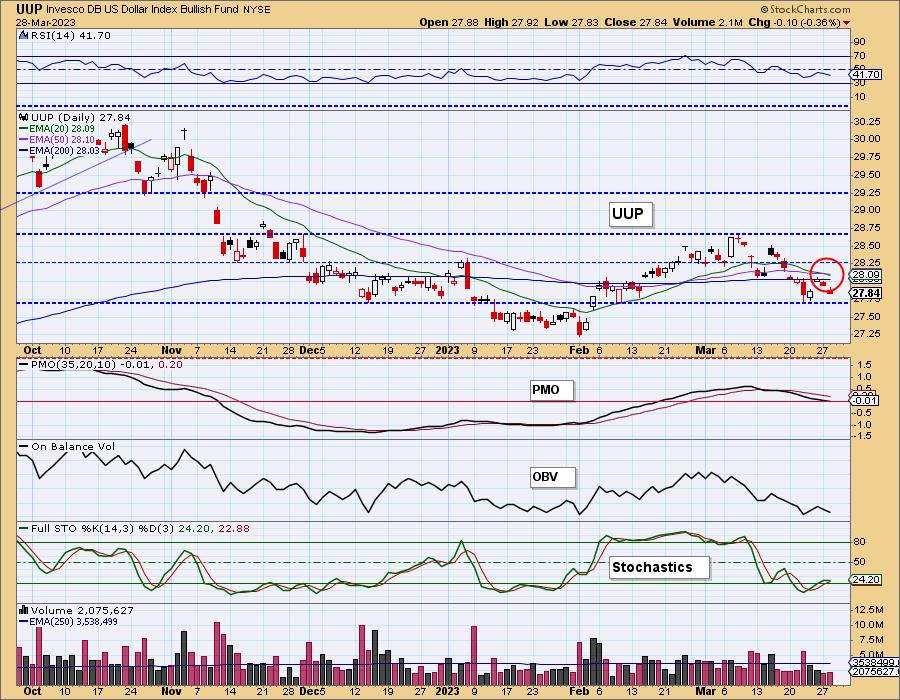Click the Low 27.83 value
The height and width of the screenshot is (700, 900).
[x=571, y=22]
